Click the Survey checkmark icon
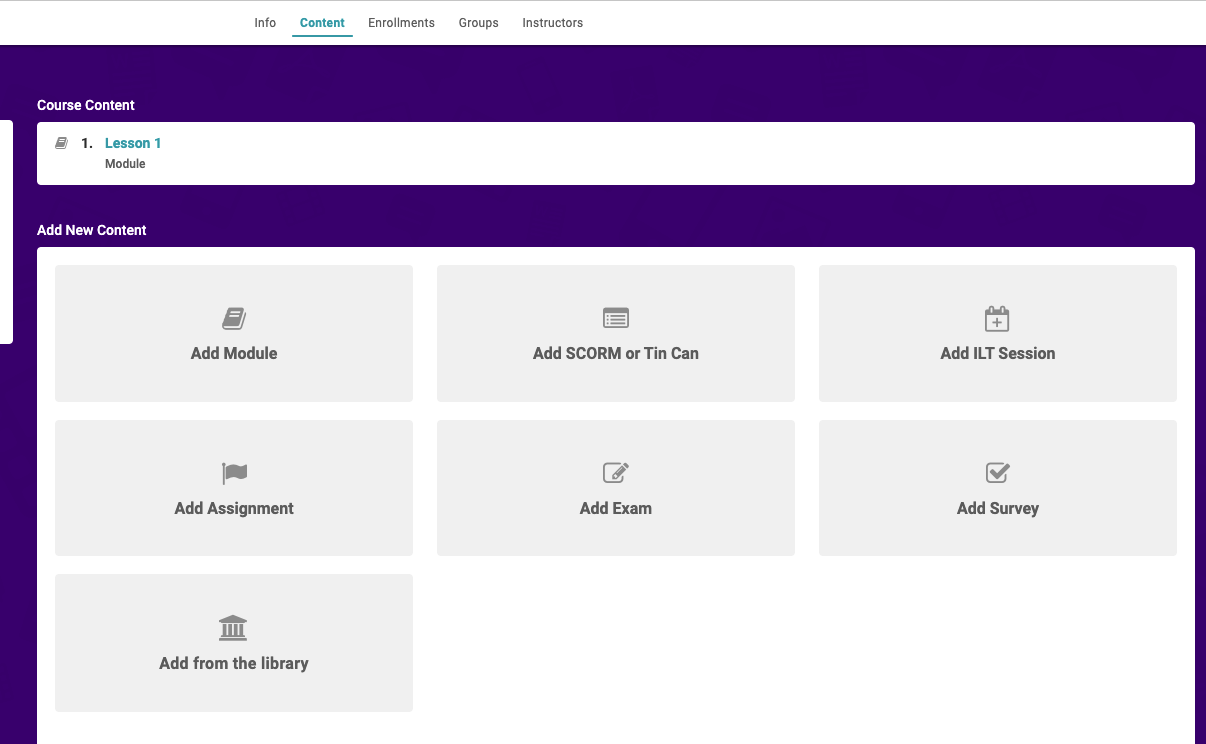 [997, 473]
